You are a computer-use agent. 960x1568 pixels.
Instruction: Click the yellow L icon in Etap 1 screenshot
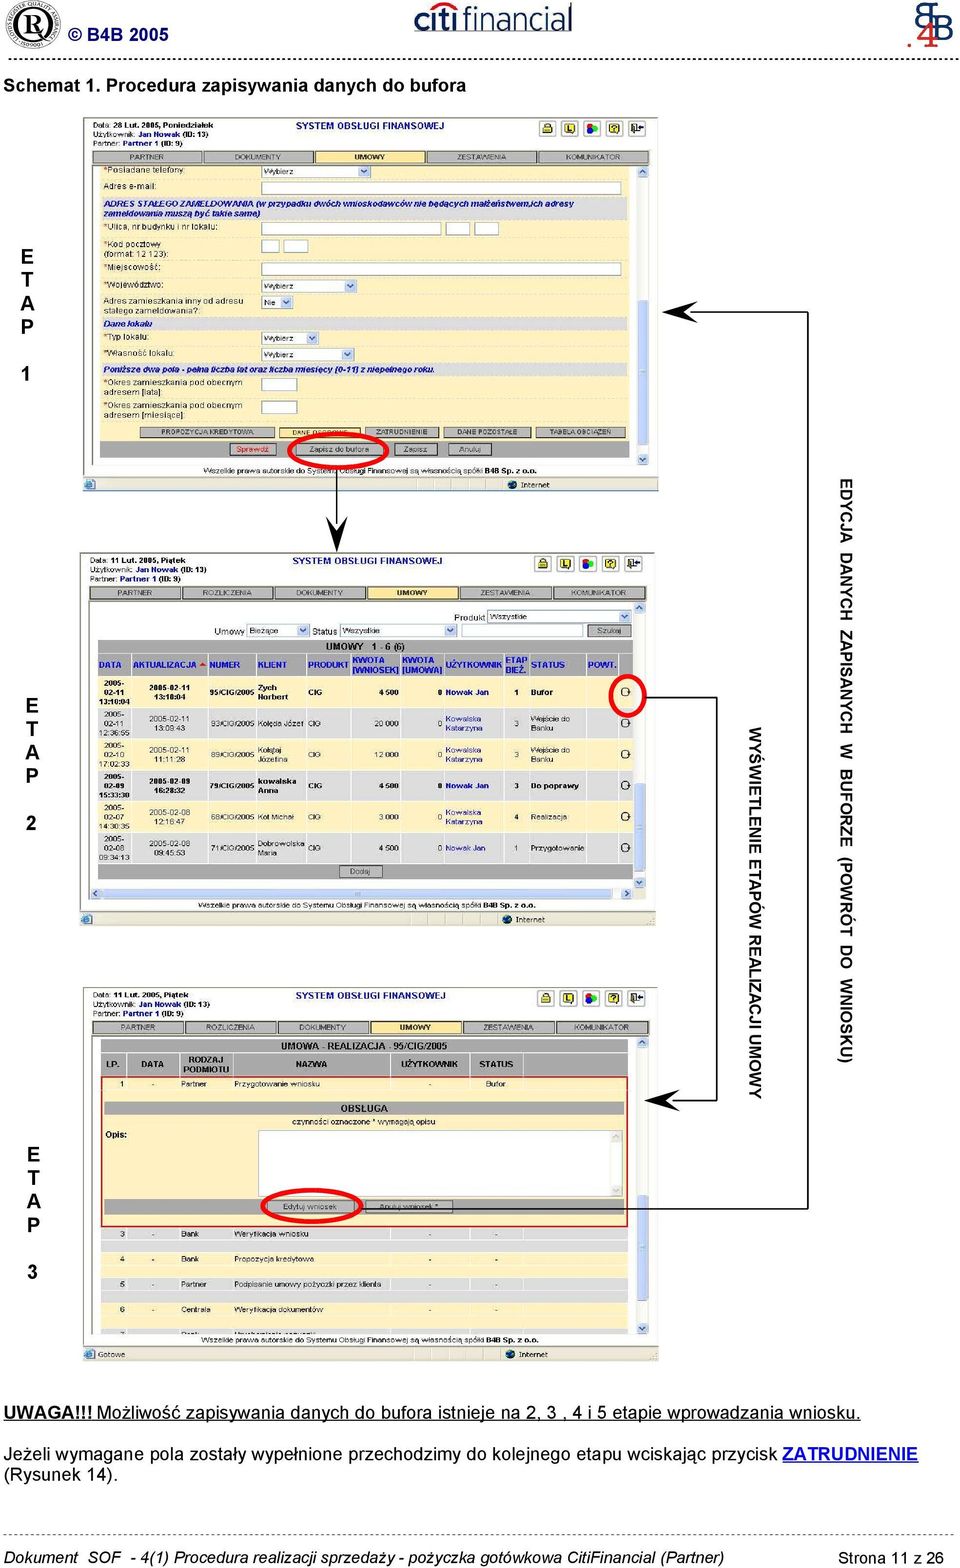[x=569, y=129]
